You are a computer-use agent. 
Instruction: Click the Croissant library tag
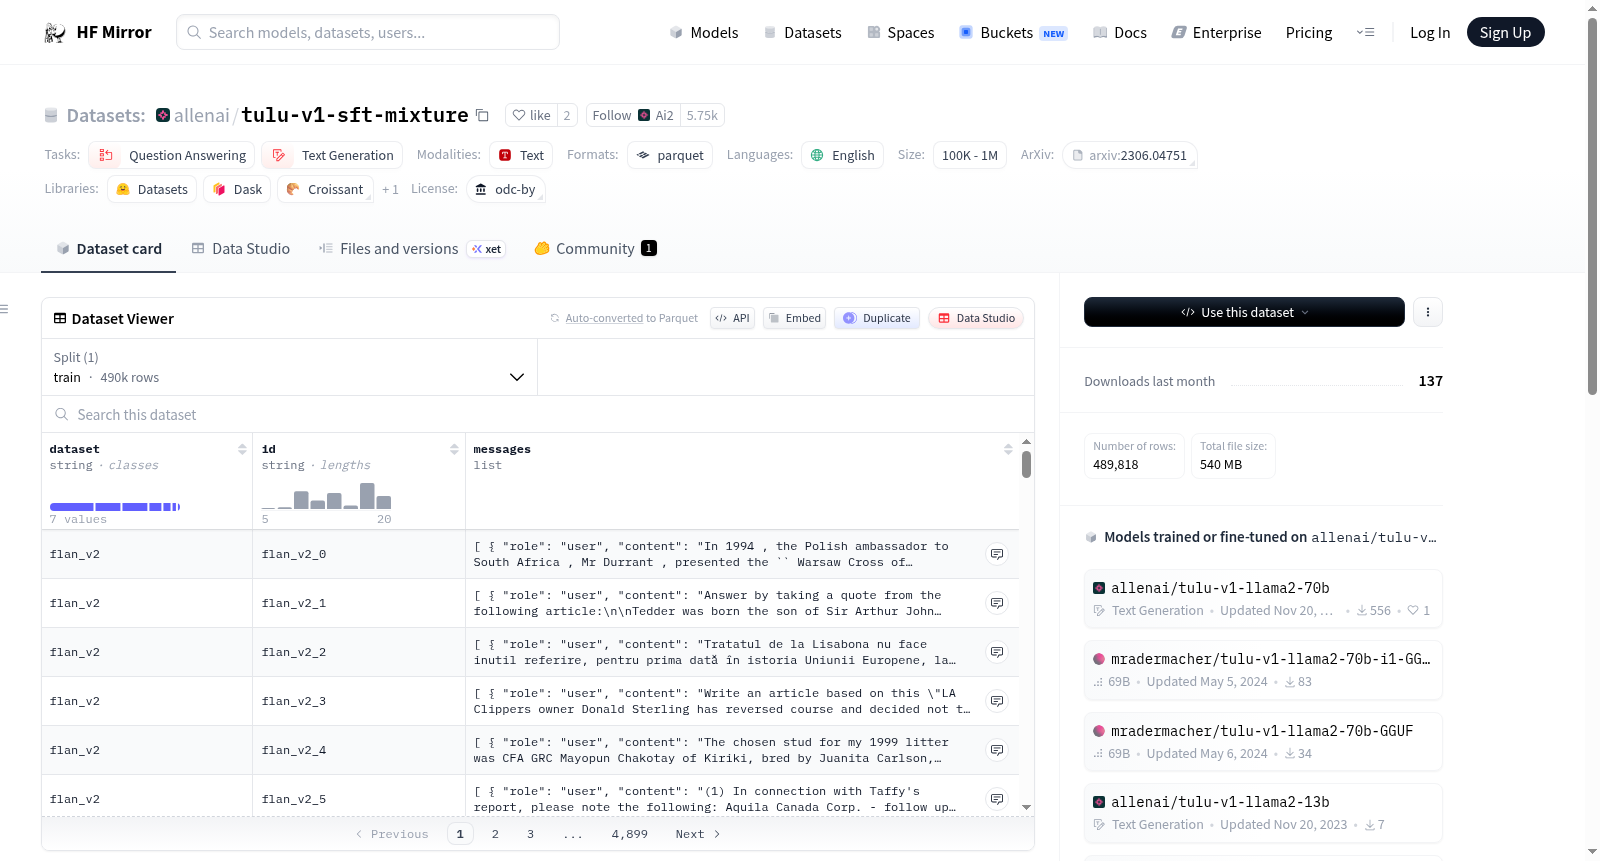pyautogui.click(x=325, y=189)
